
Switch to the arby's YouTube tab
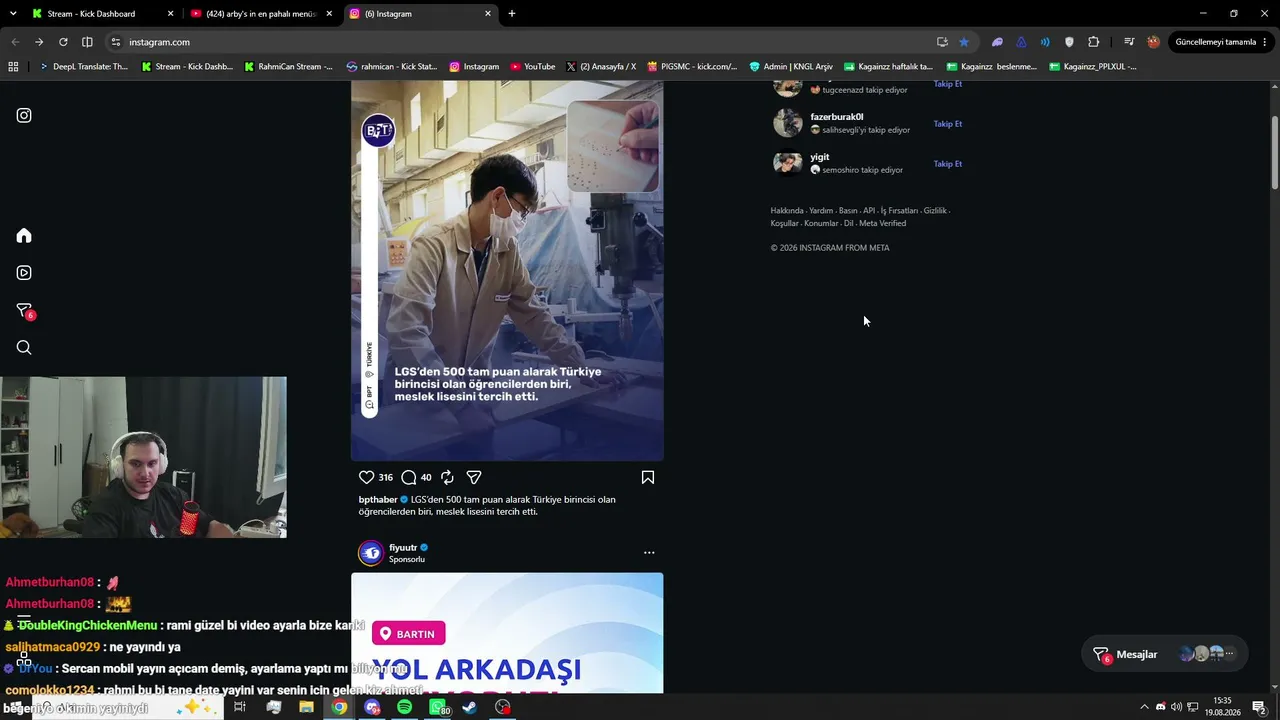click(x=261, y=14)
